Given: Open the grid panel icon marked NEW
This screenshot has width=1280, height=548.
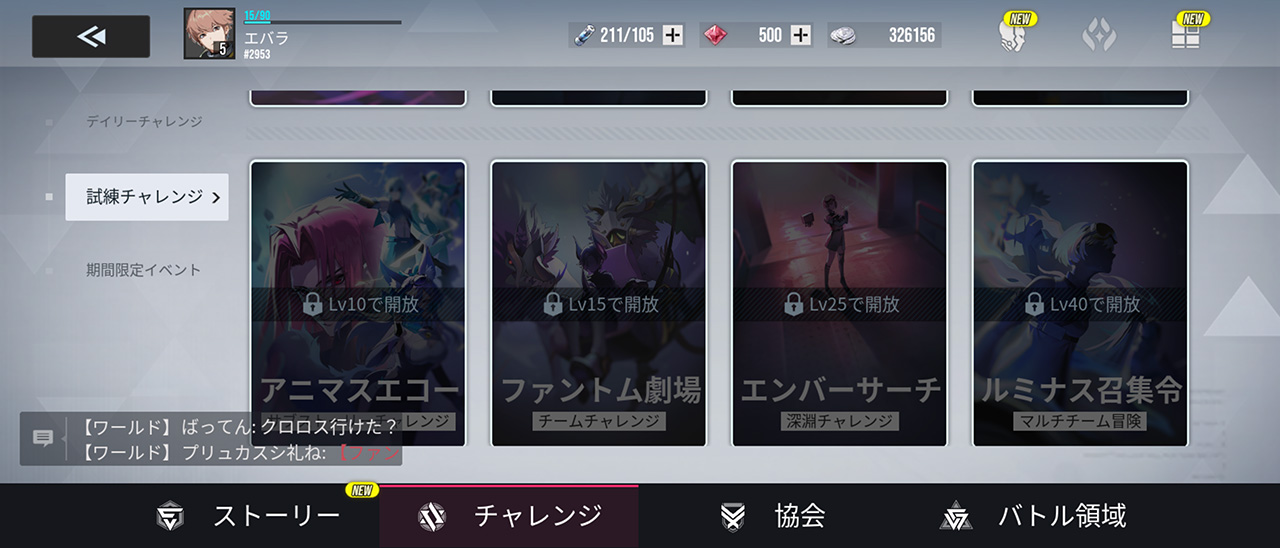Looking at the screenshot, I should pyautogui.click(x=1186, y=35).
